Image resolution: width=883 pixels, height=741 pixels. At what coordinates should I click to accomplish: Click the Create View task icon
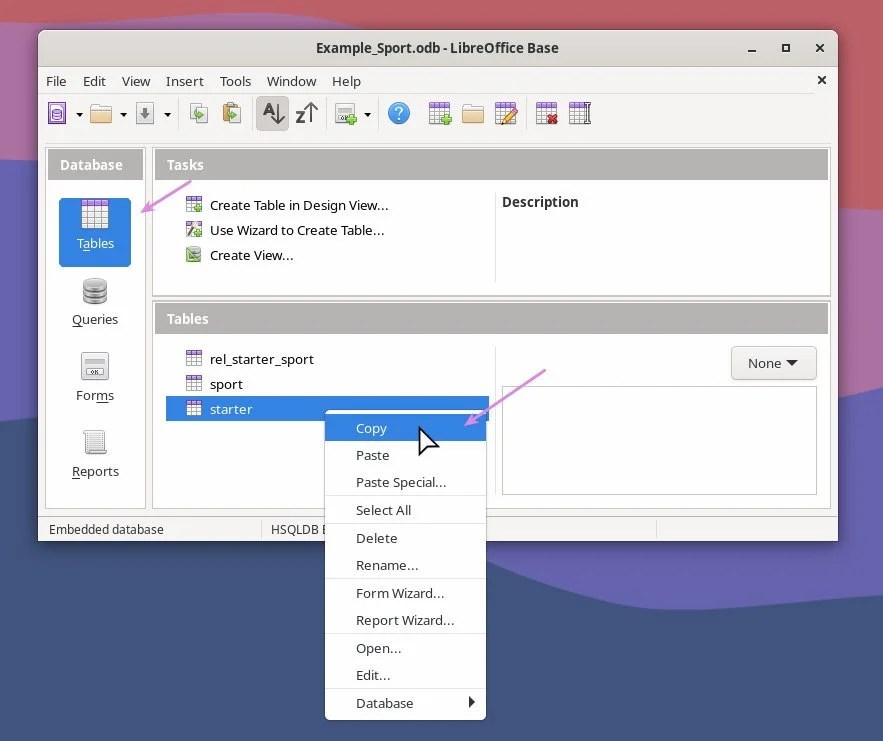[x=194, y=255]
